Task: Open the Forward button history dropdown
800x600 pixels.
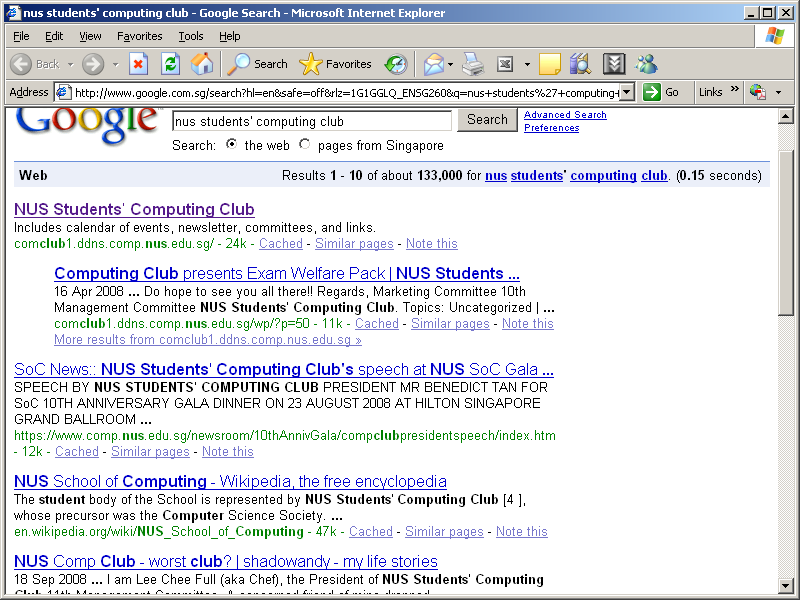Action: click(x=115, y=65)
